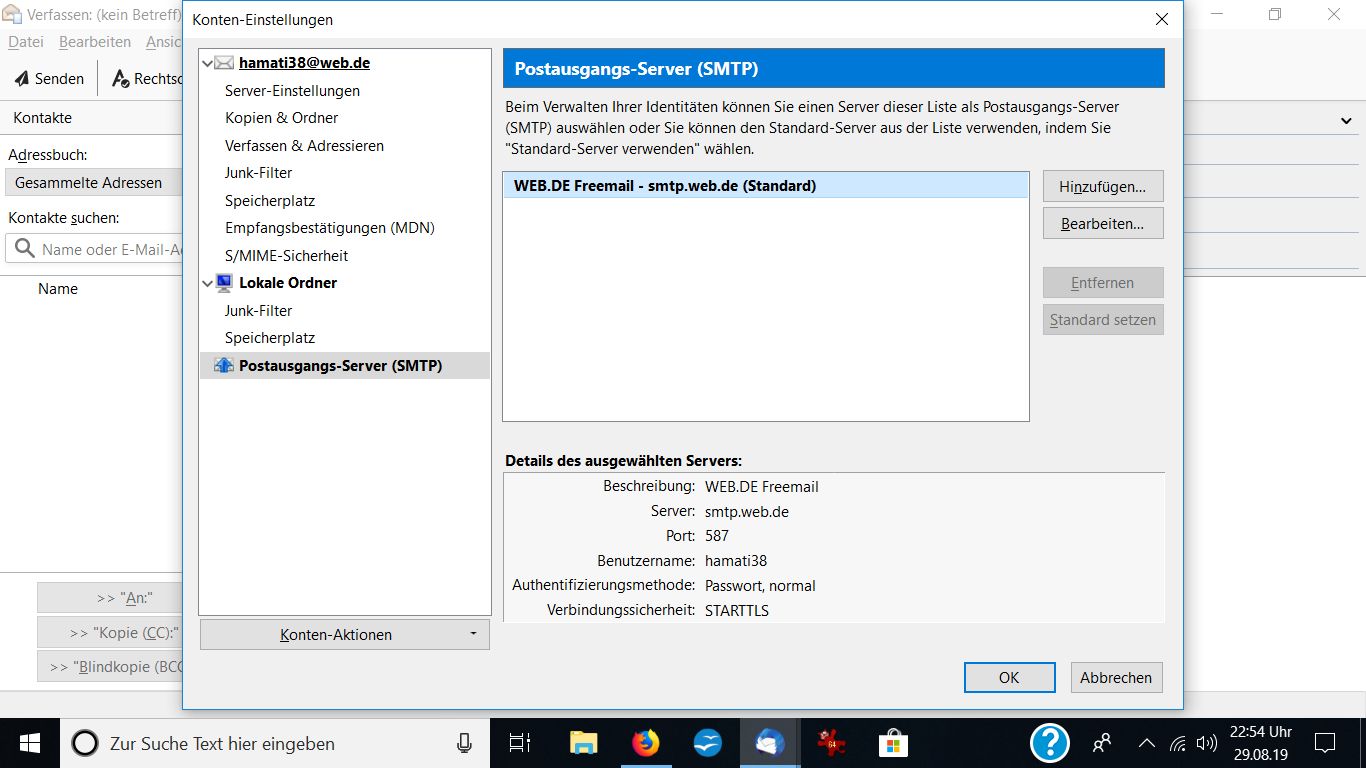This screenshot has width=1366, height=768.
Task: Select Speicherplatz under hamati38@web.de
Action: click(x=270, y=201)
